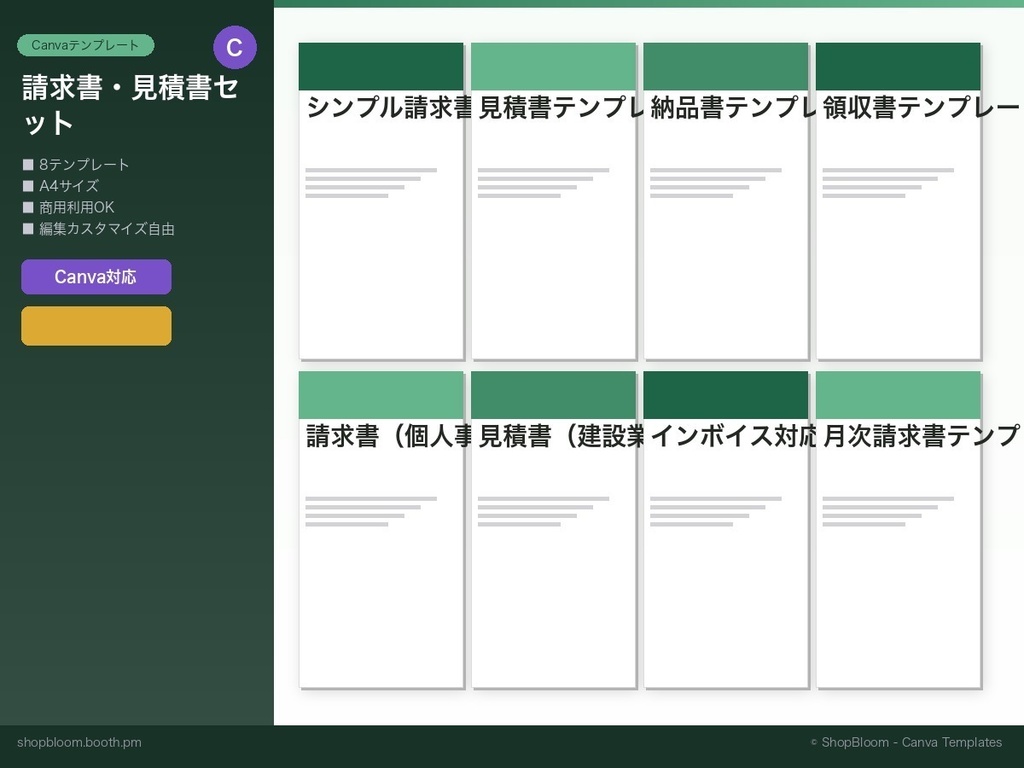Click the circular "C" shop avatar icon
The height and width of the screenshot is (768, 1024).
pyautogui.click(x=236, y=46)
